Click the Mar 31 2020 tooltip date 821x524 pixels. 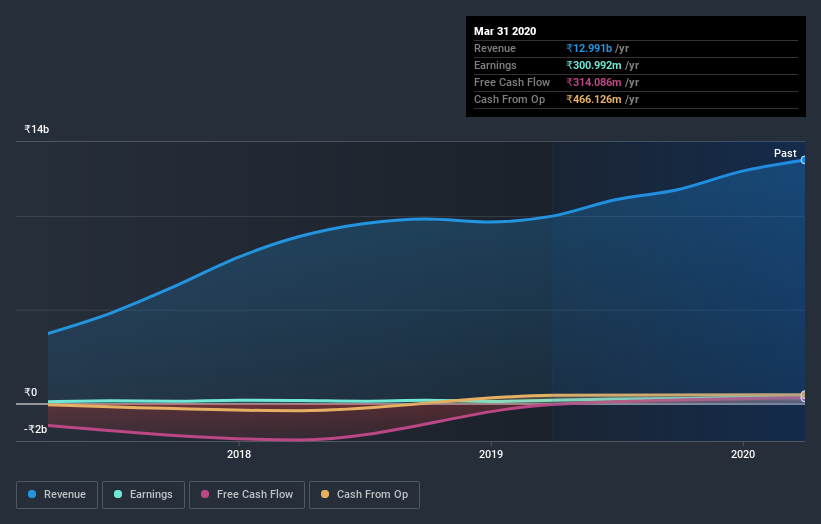(505, 31)
